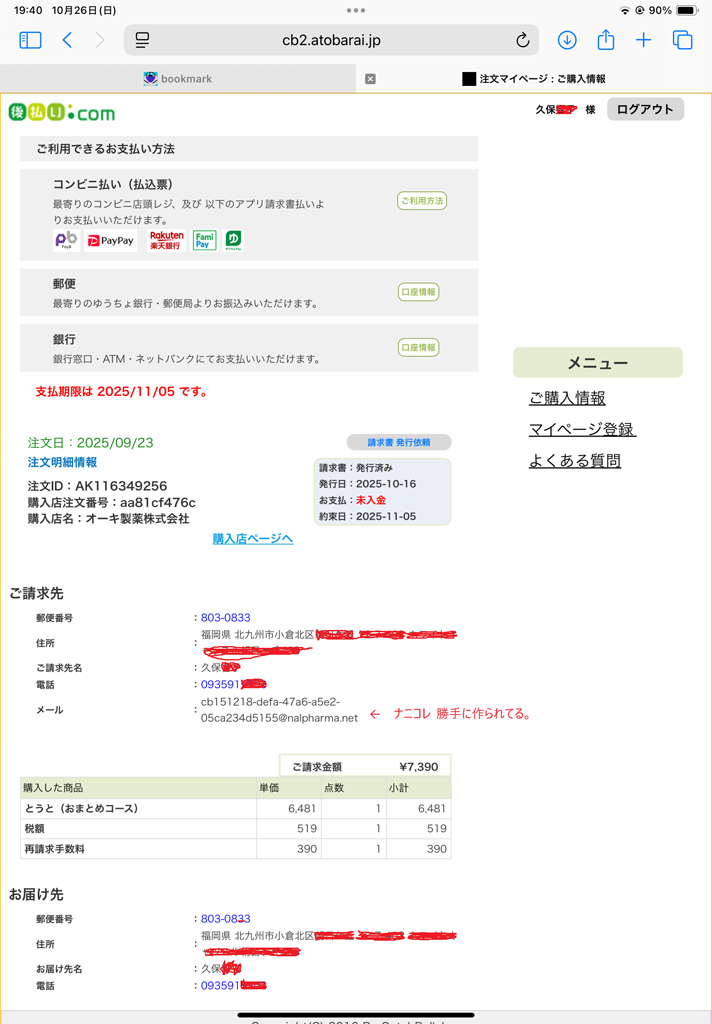Open ご購入情報 in the menu
Screen dimensions: 712x1024
point(567,398)
